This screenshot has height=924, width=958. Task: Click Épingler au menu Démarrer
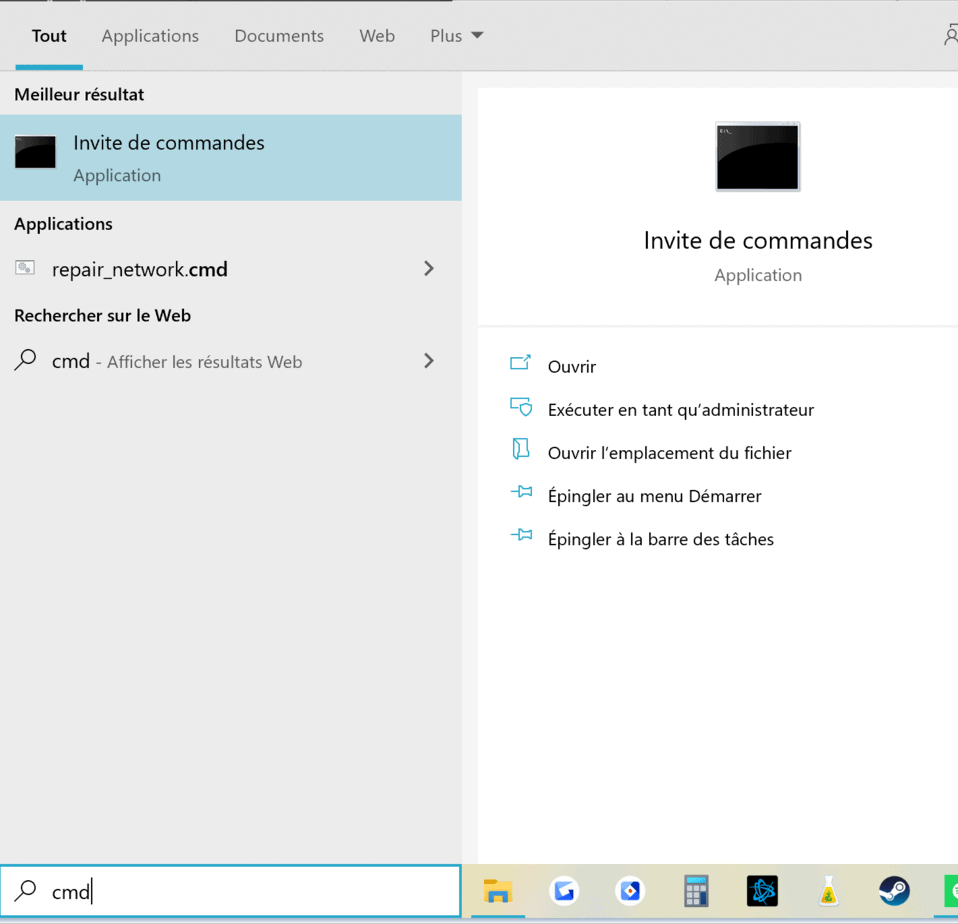coord(654,496)
